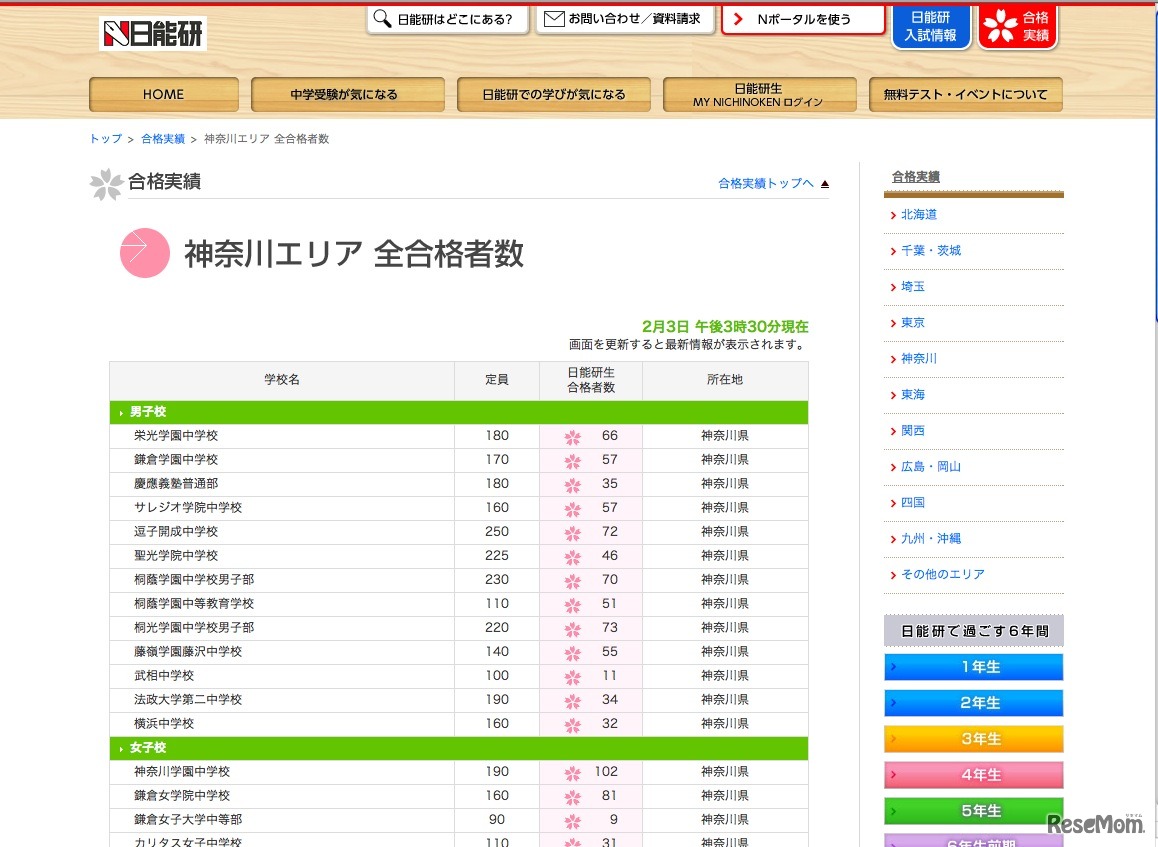Open the HOME menu tab
Image resolution: width=1158 pixels, height=847 pixels.
click(163, 95)
